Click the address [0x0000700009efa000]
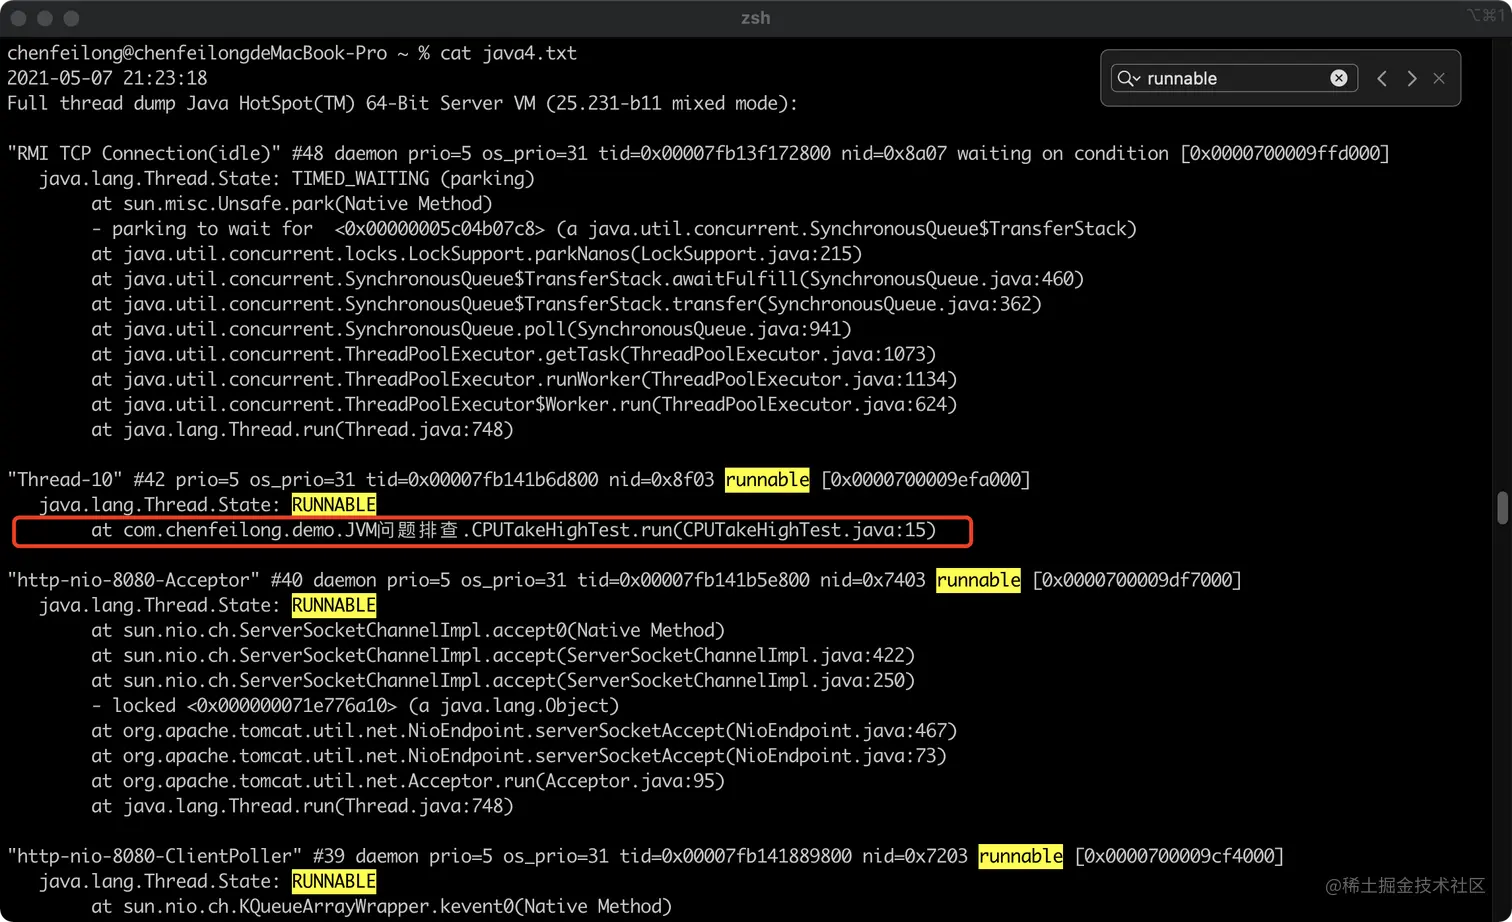1512x922 pixels. (x=926, y=480)
